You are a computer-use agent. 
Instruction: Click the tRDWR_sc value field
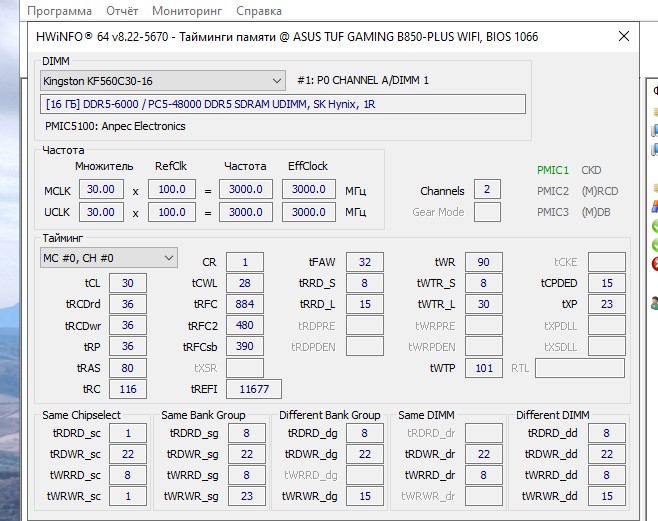(128, 454)
